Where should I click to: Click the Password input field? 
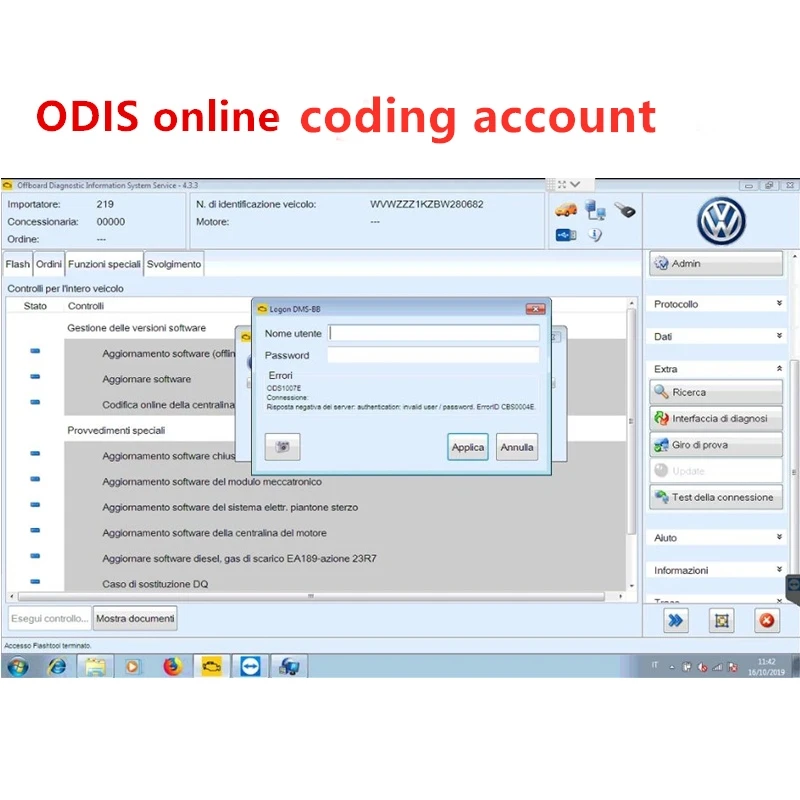(x=434, y=355)
